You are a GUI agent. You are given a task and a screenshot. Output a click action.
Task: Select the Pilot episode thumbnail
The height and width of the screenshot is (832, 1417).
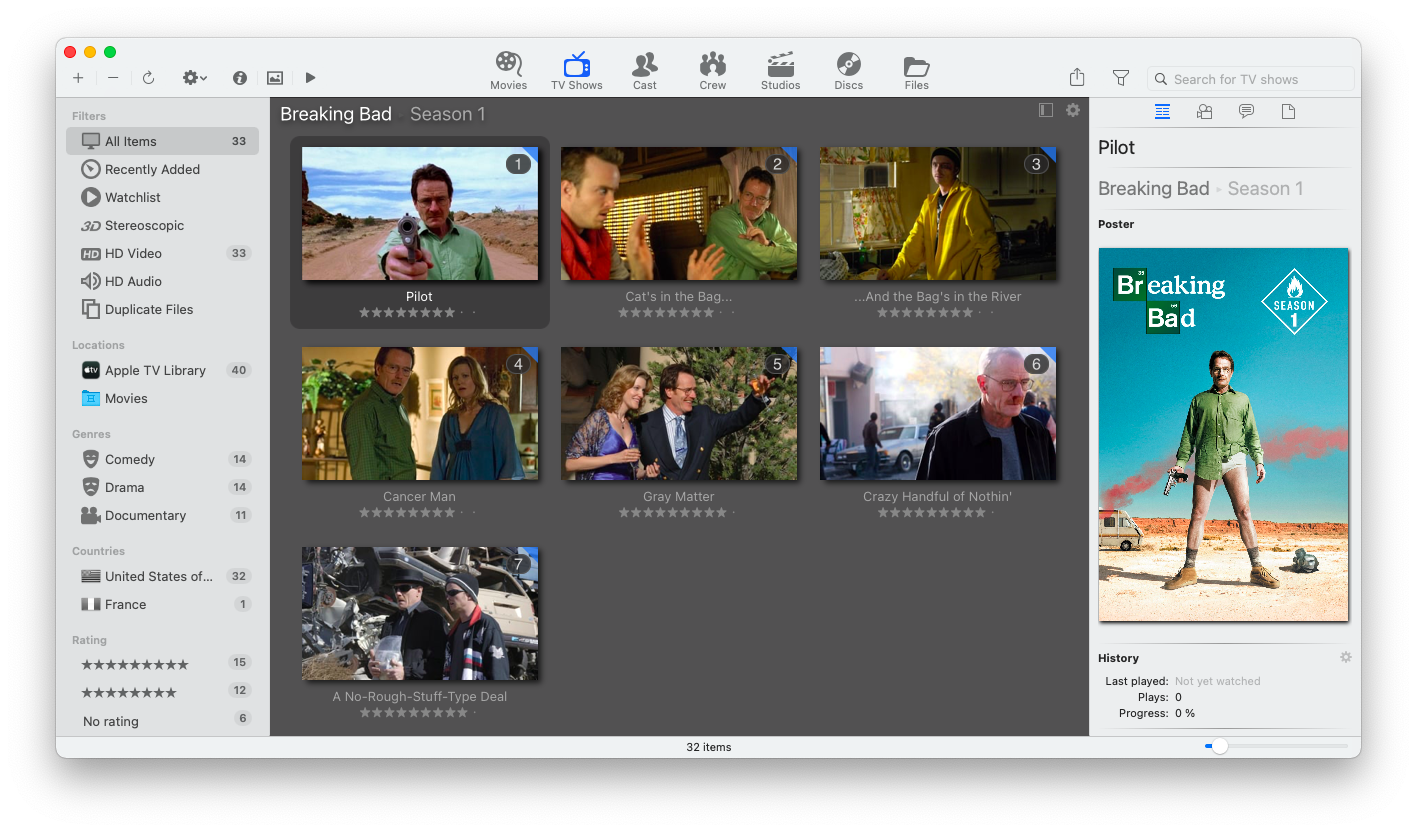click(x=420, y=214)
